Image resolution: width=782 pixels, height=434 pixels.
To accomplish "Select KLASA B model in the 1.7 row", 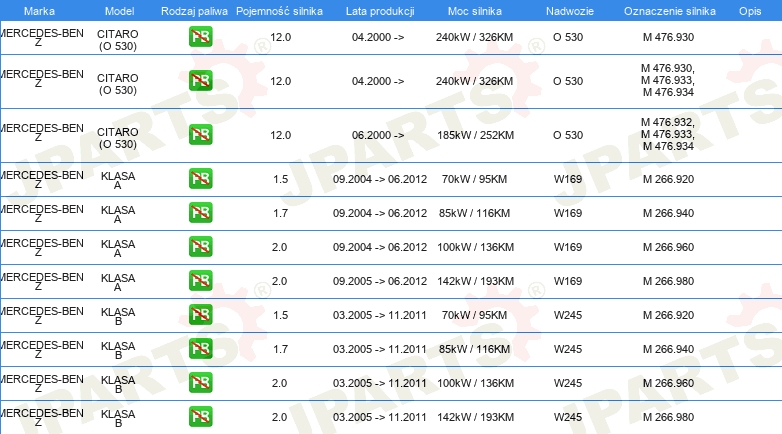I will click(118, 350).
